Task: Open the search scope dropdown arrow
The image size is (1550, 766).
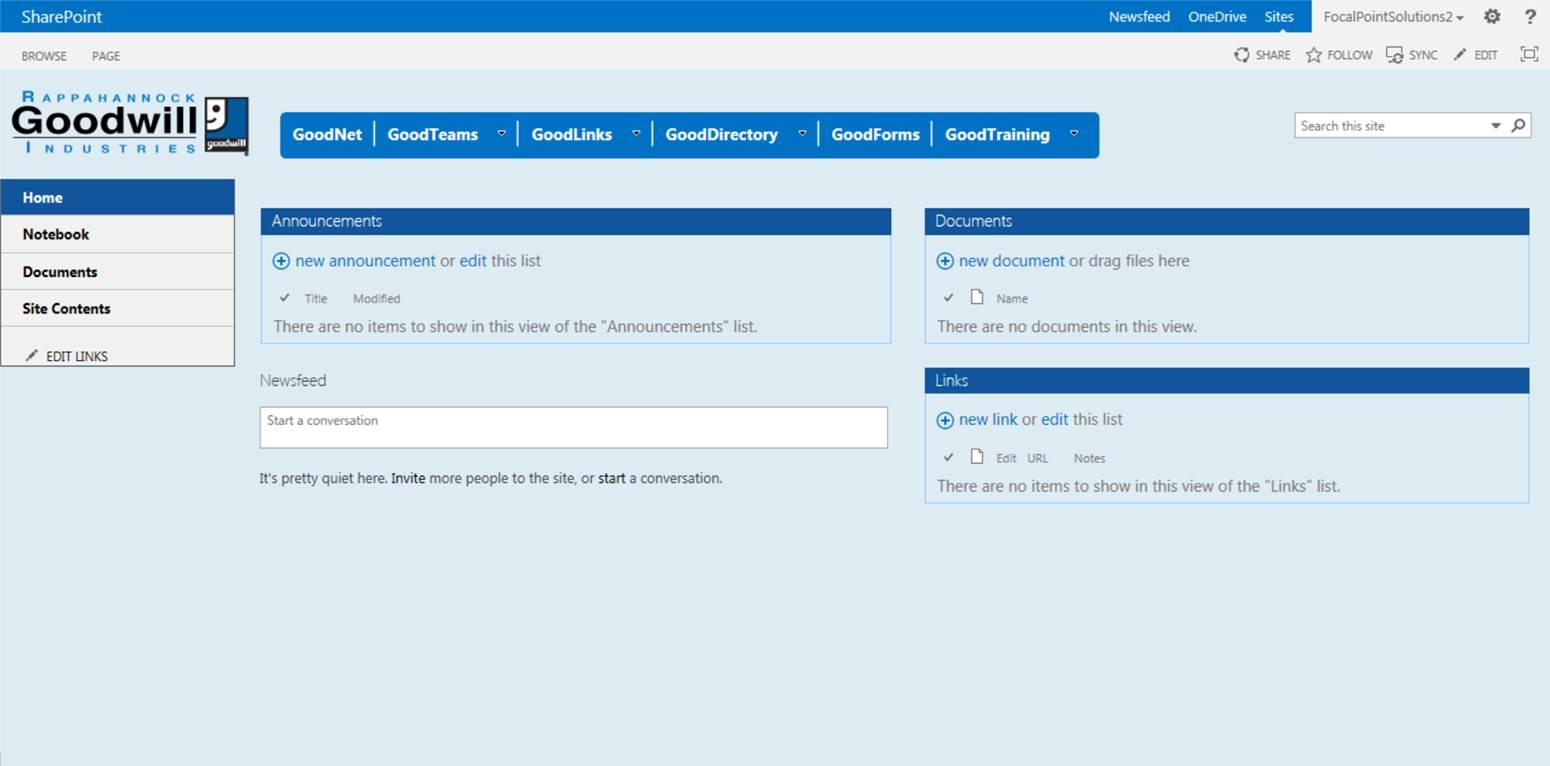Action: click(x=1496, y=126)
